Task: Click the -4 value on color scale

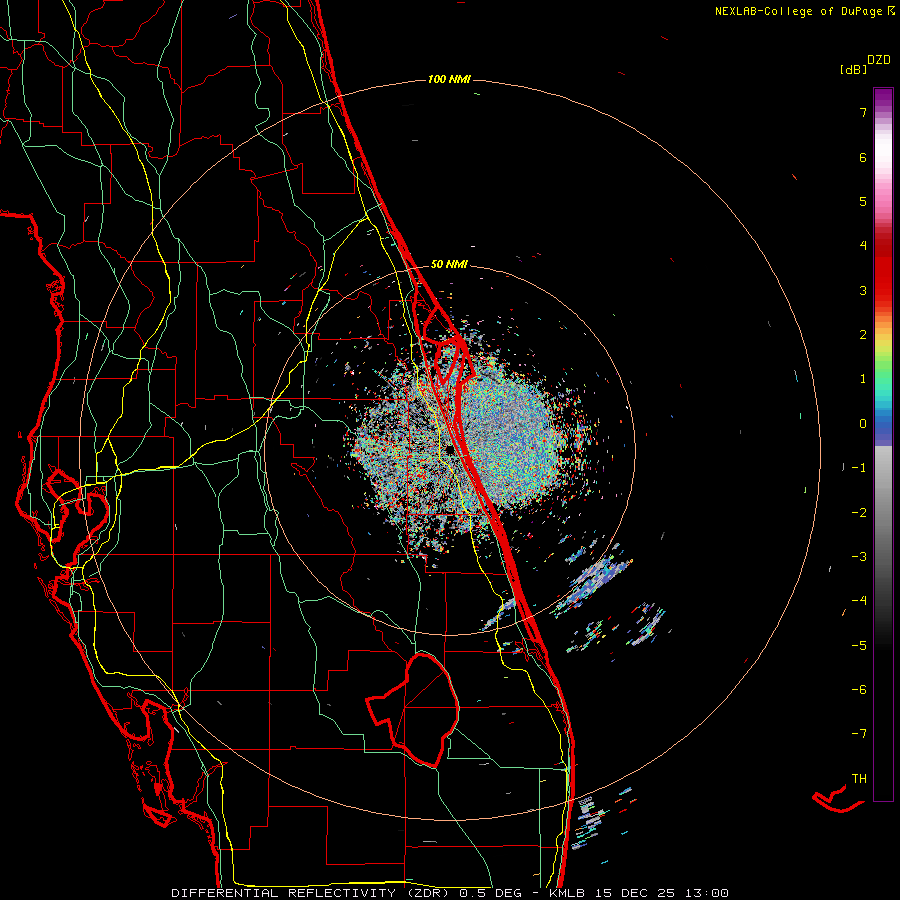Action: [x=859, y=601]
